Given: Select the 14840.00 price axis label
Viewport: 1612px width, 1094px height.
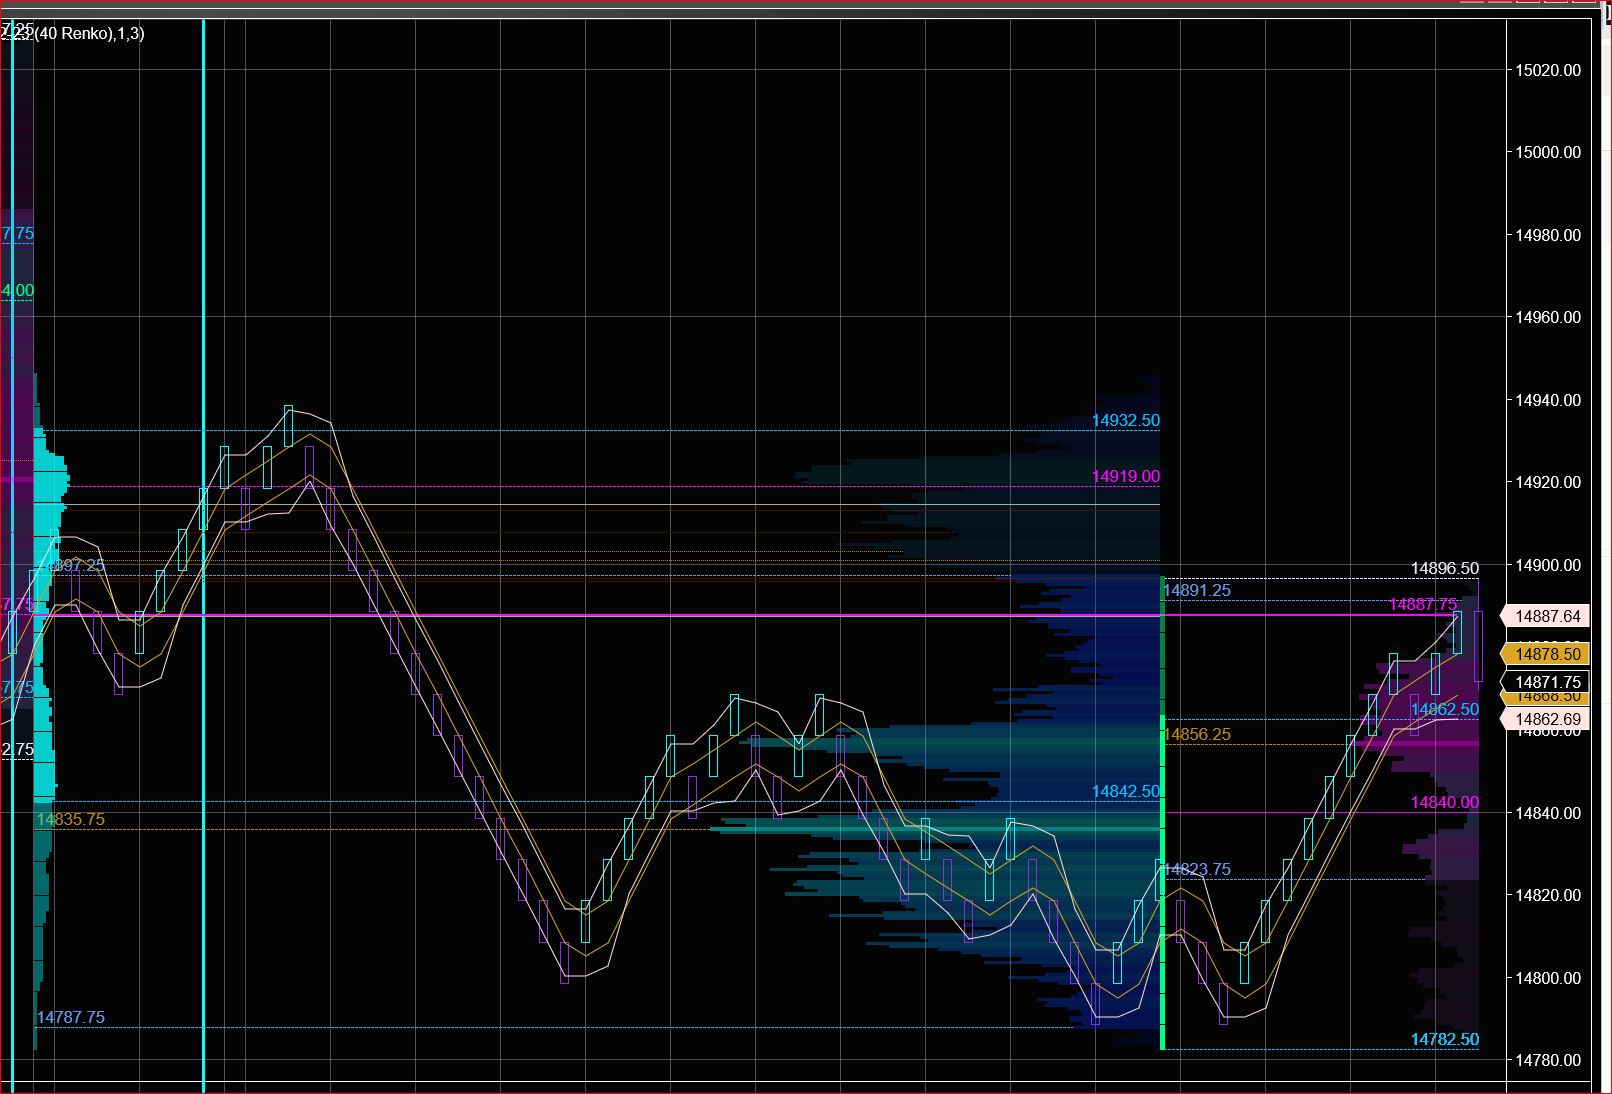Looking at the screenshot, I should (x=1548, y=813).
